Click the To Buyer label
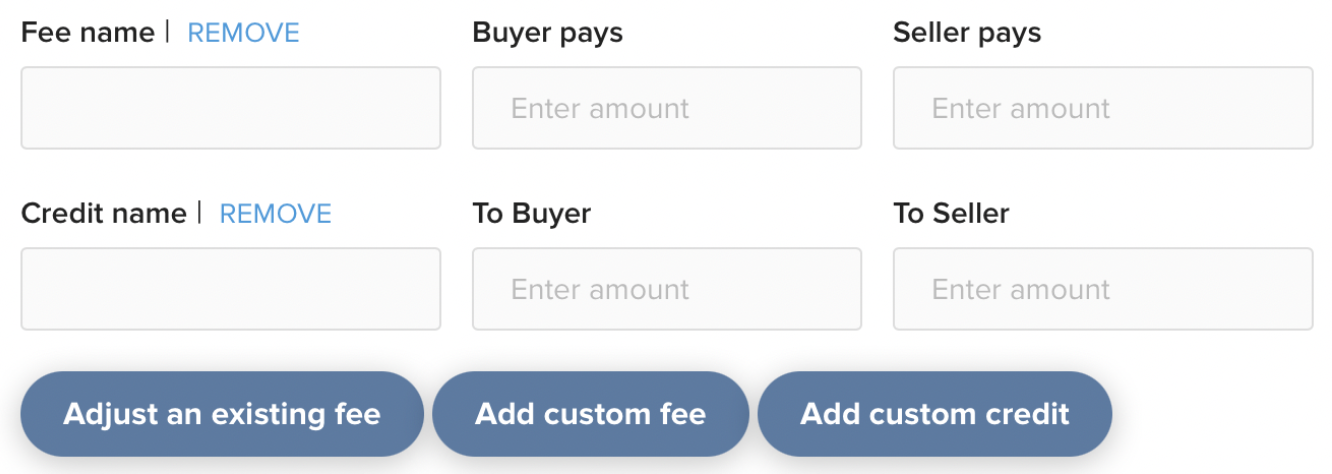The image size is (1332, 474). (532, 214)
